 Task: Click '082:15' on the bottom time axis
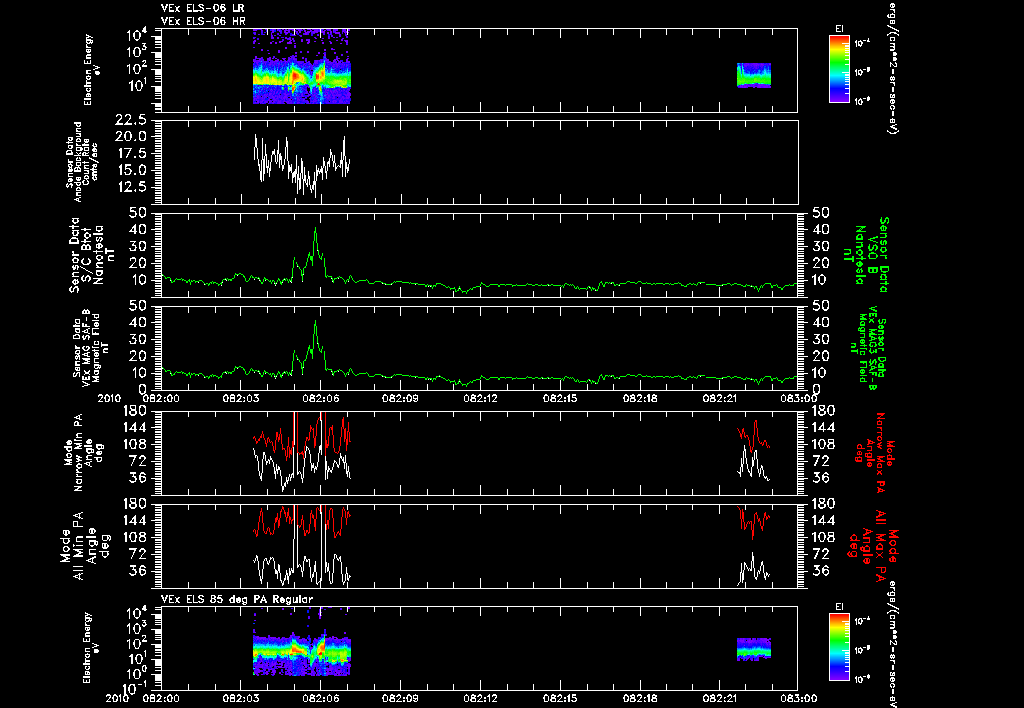560,698
